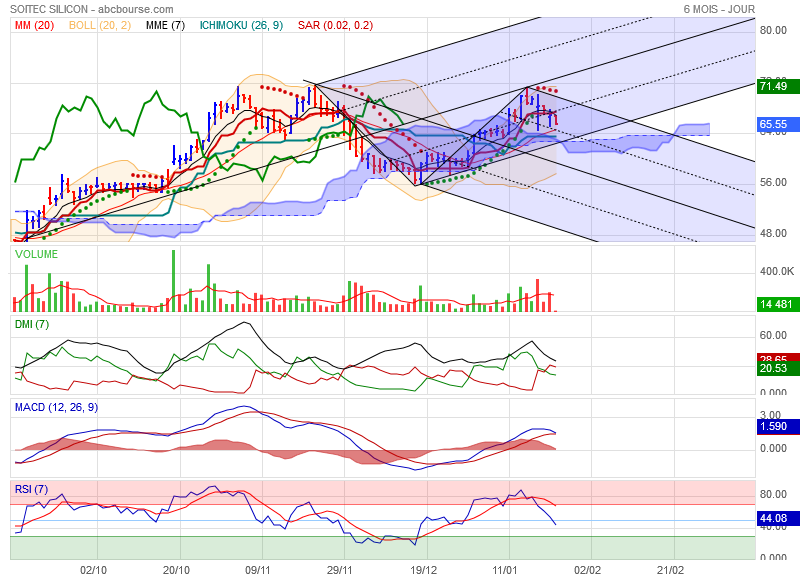Select the MM (20) legend entry
800x580 pixels.
click(35, 25)
